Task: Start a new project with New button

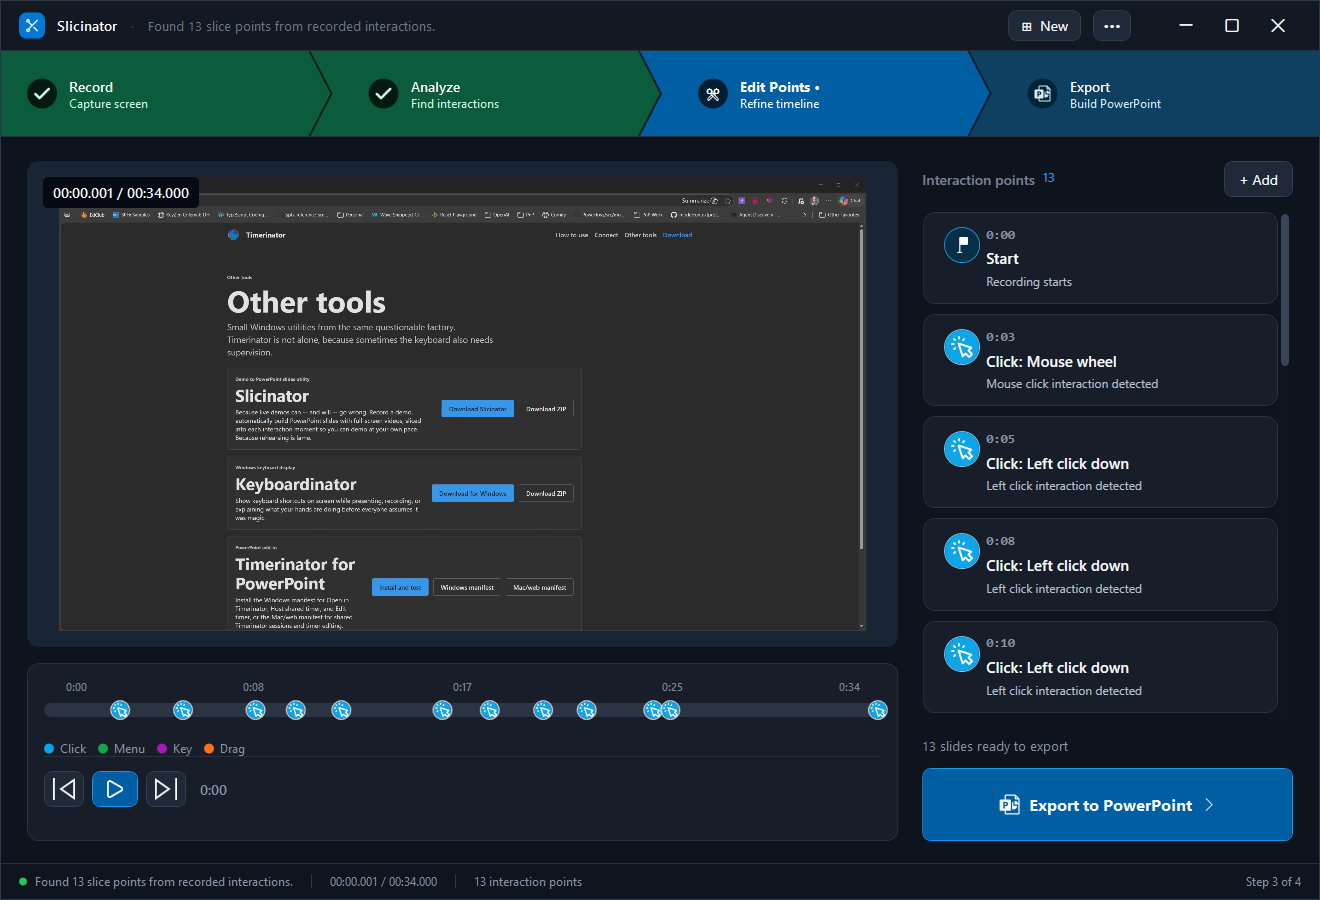Action: (x=1044, y=26)
